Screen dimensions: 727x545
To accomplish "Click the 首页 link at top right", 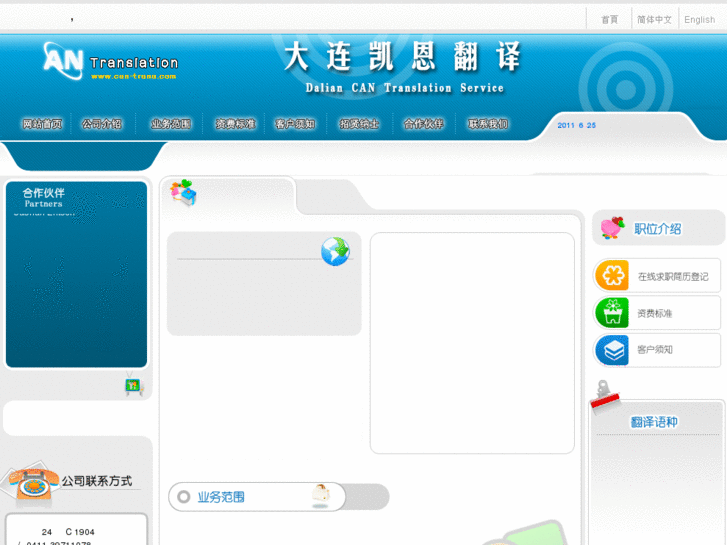I will click(x=609, y=19).
